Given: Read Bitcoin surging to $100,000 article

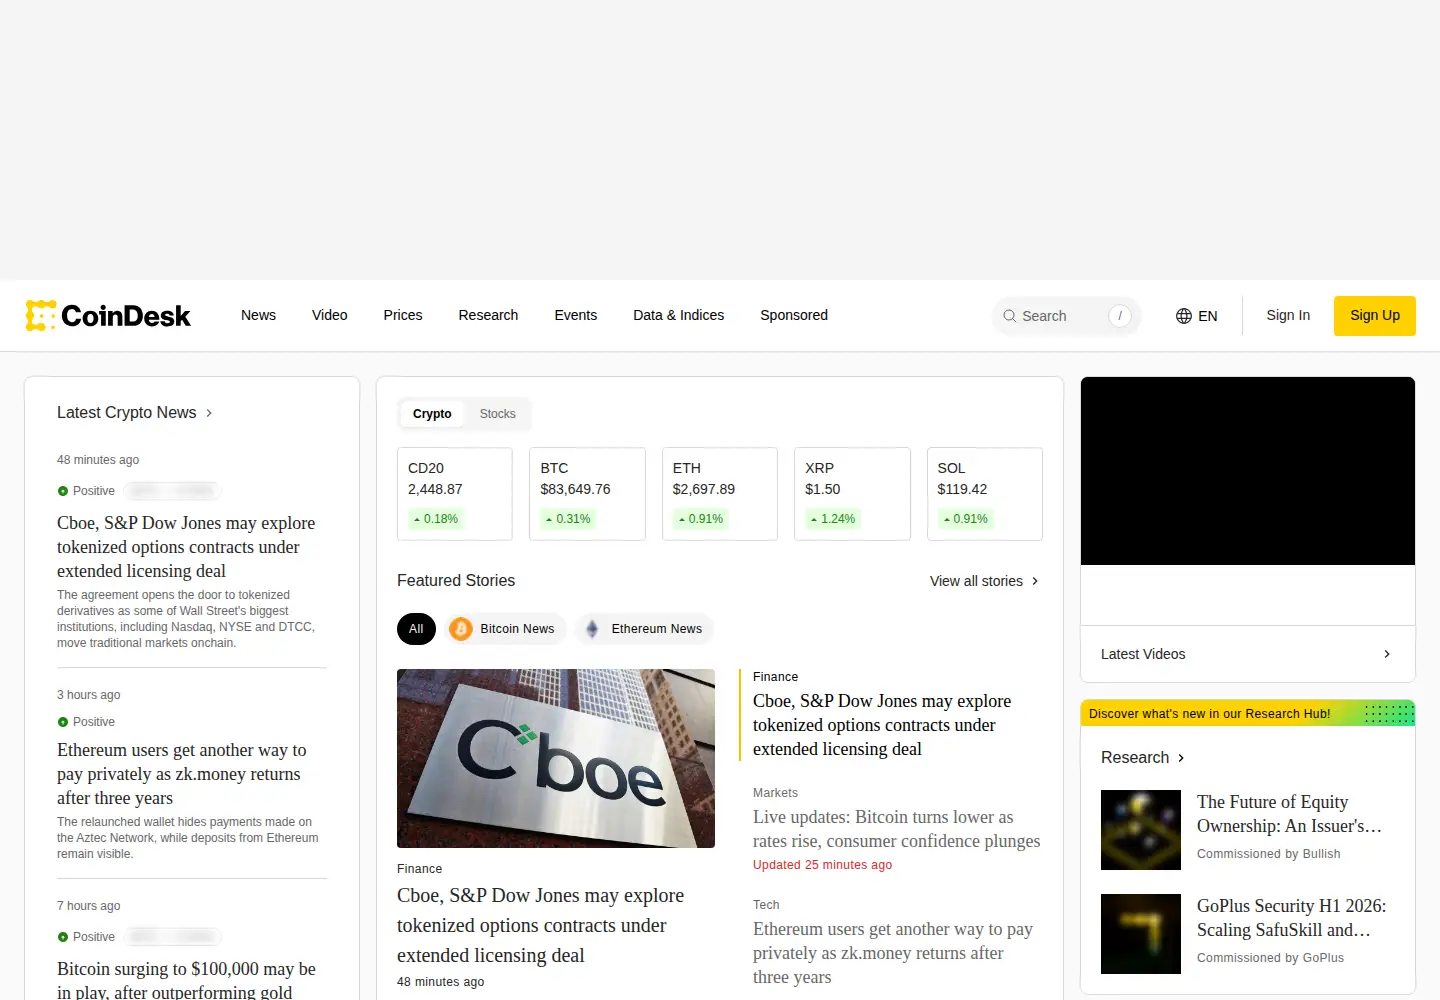Looking at the screenshot, I should [186, 980].
